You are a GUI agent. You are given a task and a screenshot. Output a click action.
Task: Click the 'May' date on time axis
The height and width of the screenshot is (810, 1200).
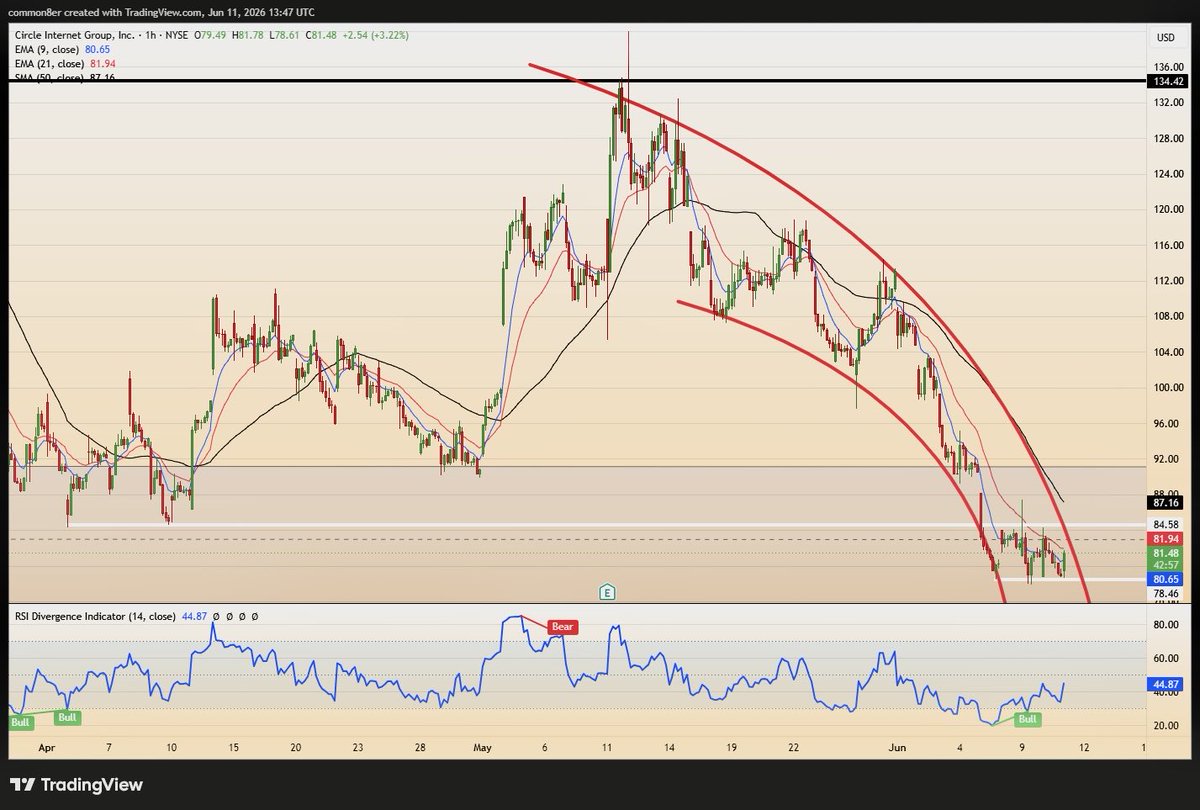pos(484,747)
